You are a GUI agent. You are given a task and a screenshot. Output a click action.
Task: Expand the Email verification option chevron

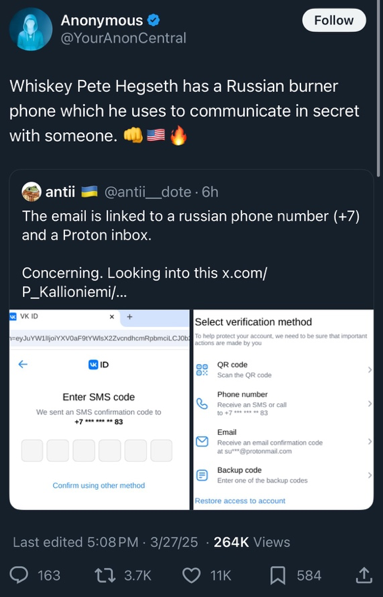tap(369, 441)
